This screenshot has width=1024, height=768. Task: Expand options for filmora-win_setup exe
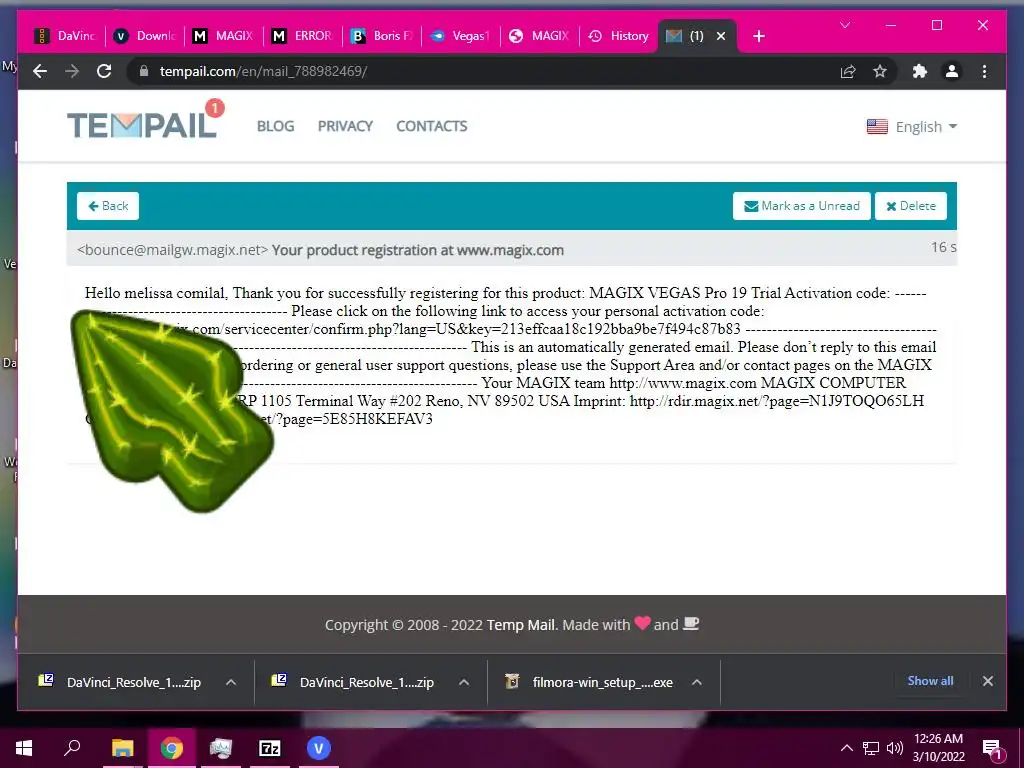coord(697,682)
